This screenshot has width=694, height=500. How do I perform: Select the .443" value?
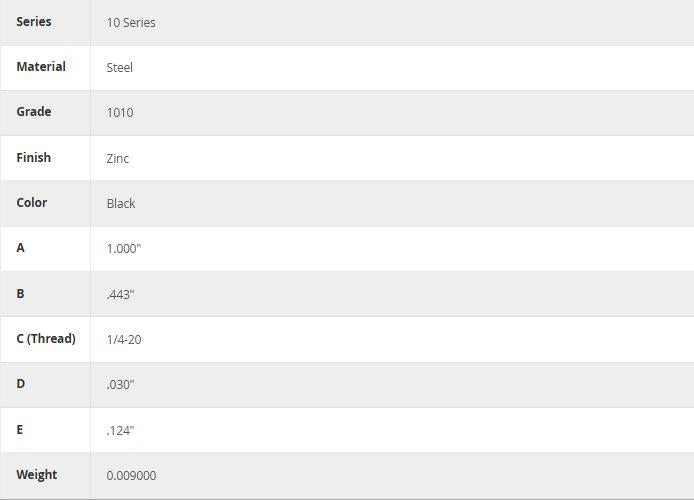[120, 294]
